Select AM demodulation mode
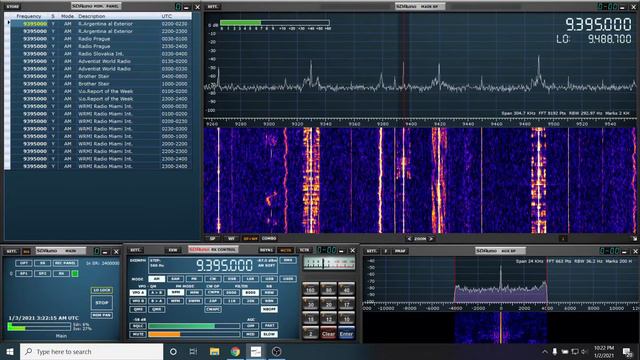The height and width of the screenshot is (360, 640). coord(156,279)
